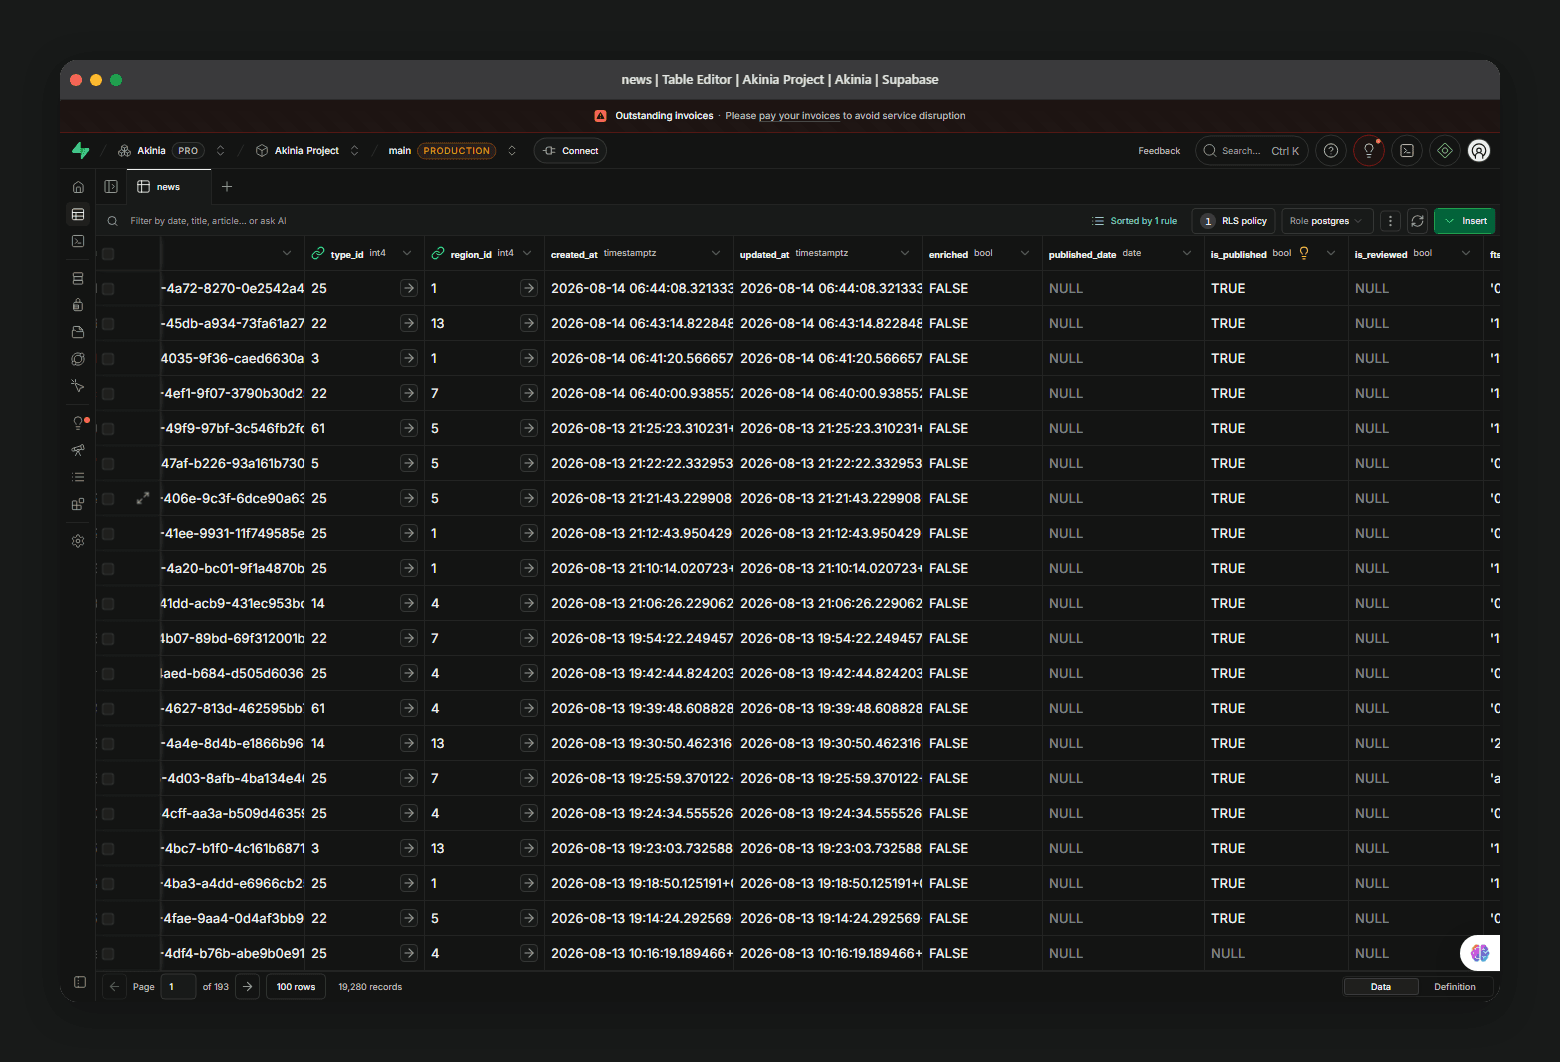Screen dimensions: 1560x1062
Task: Open the Role postgres dropdown
Action: coord(1326,221)
